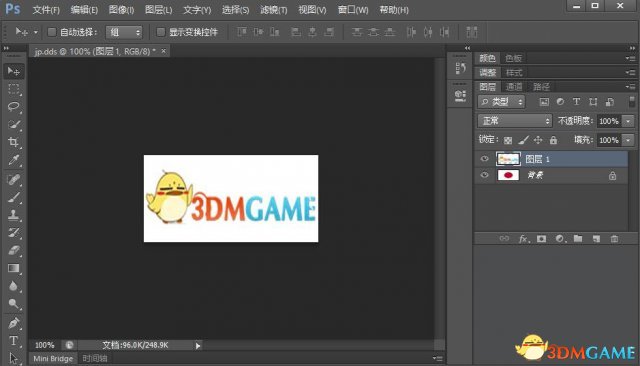Image resolution: width=640 pixels, height=366 pixels.
Task: Delete layer with trash icon
Action: tap(614, 239)
